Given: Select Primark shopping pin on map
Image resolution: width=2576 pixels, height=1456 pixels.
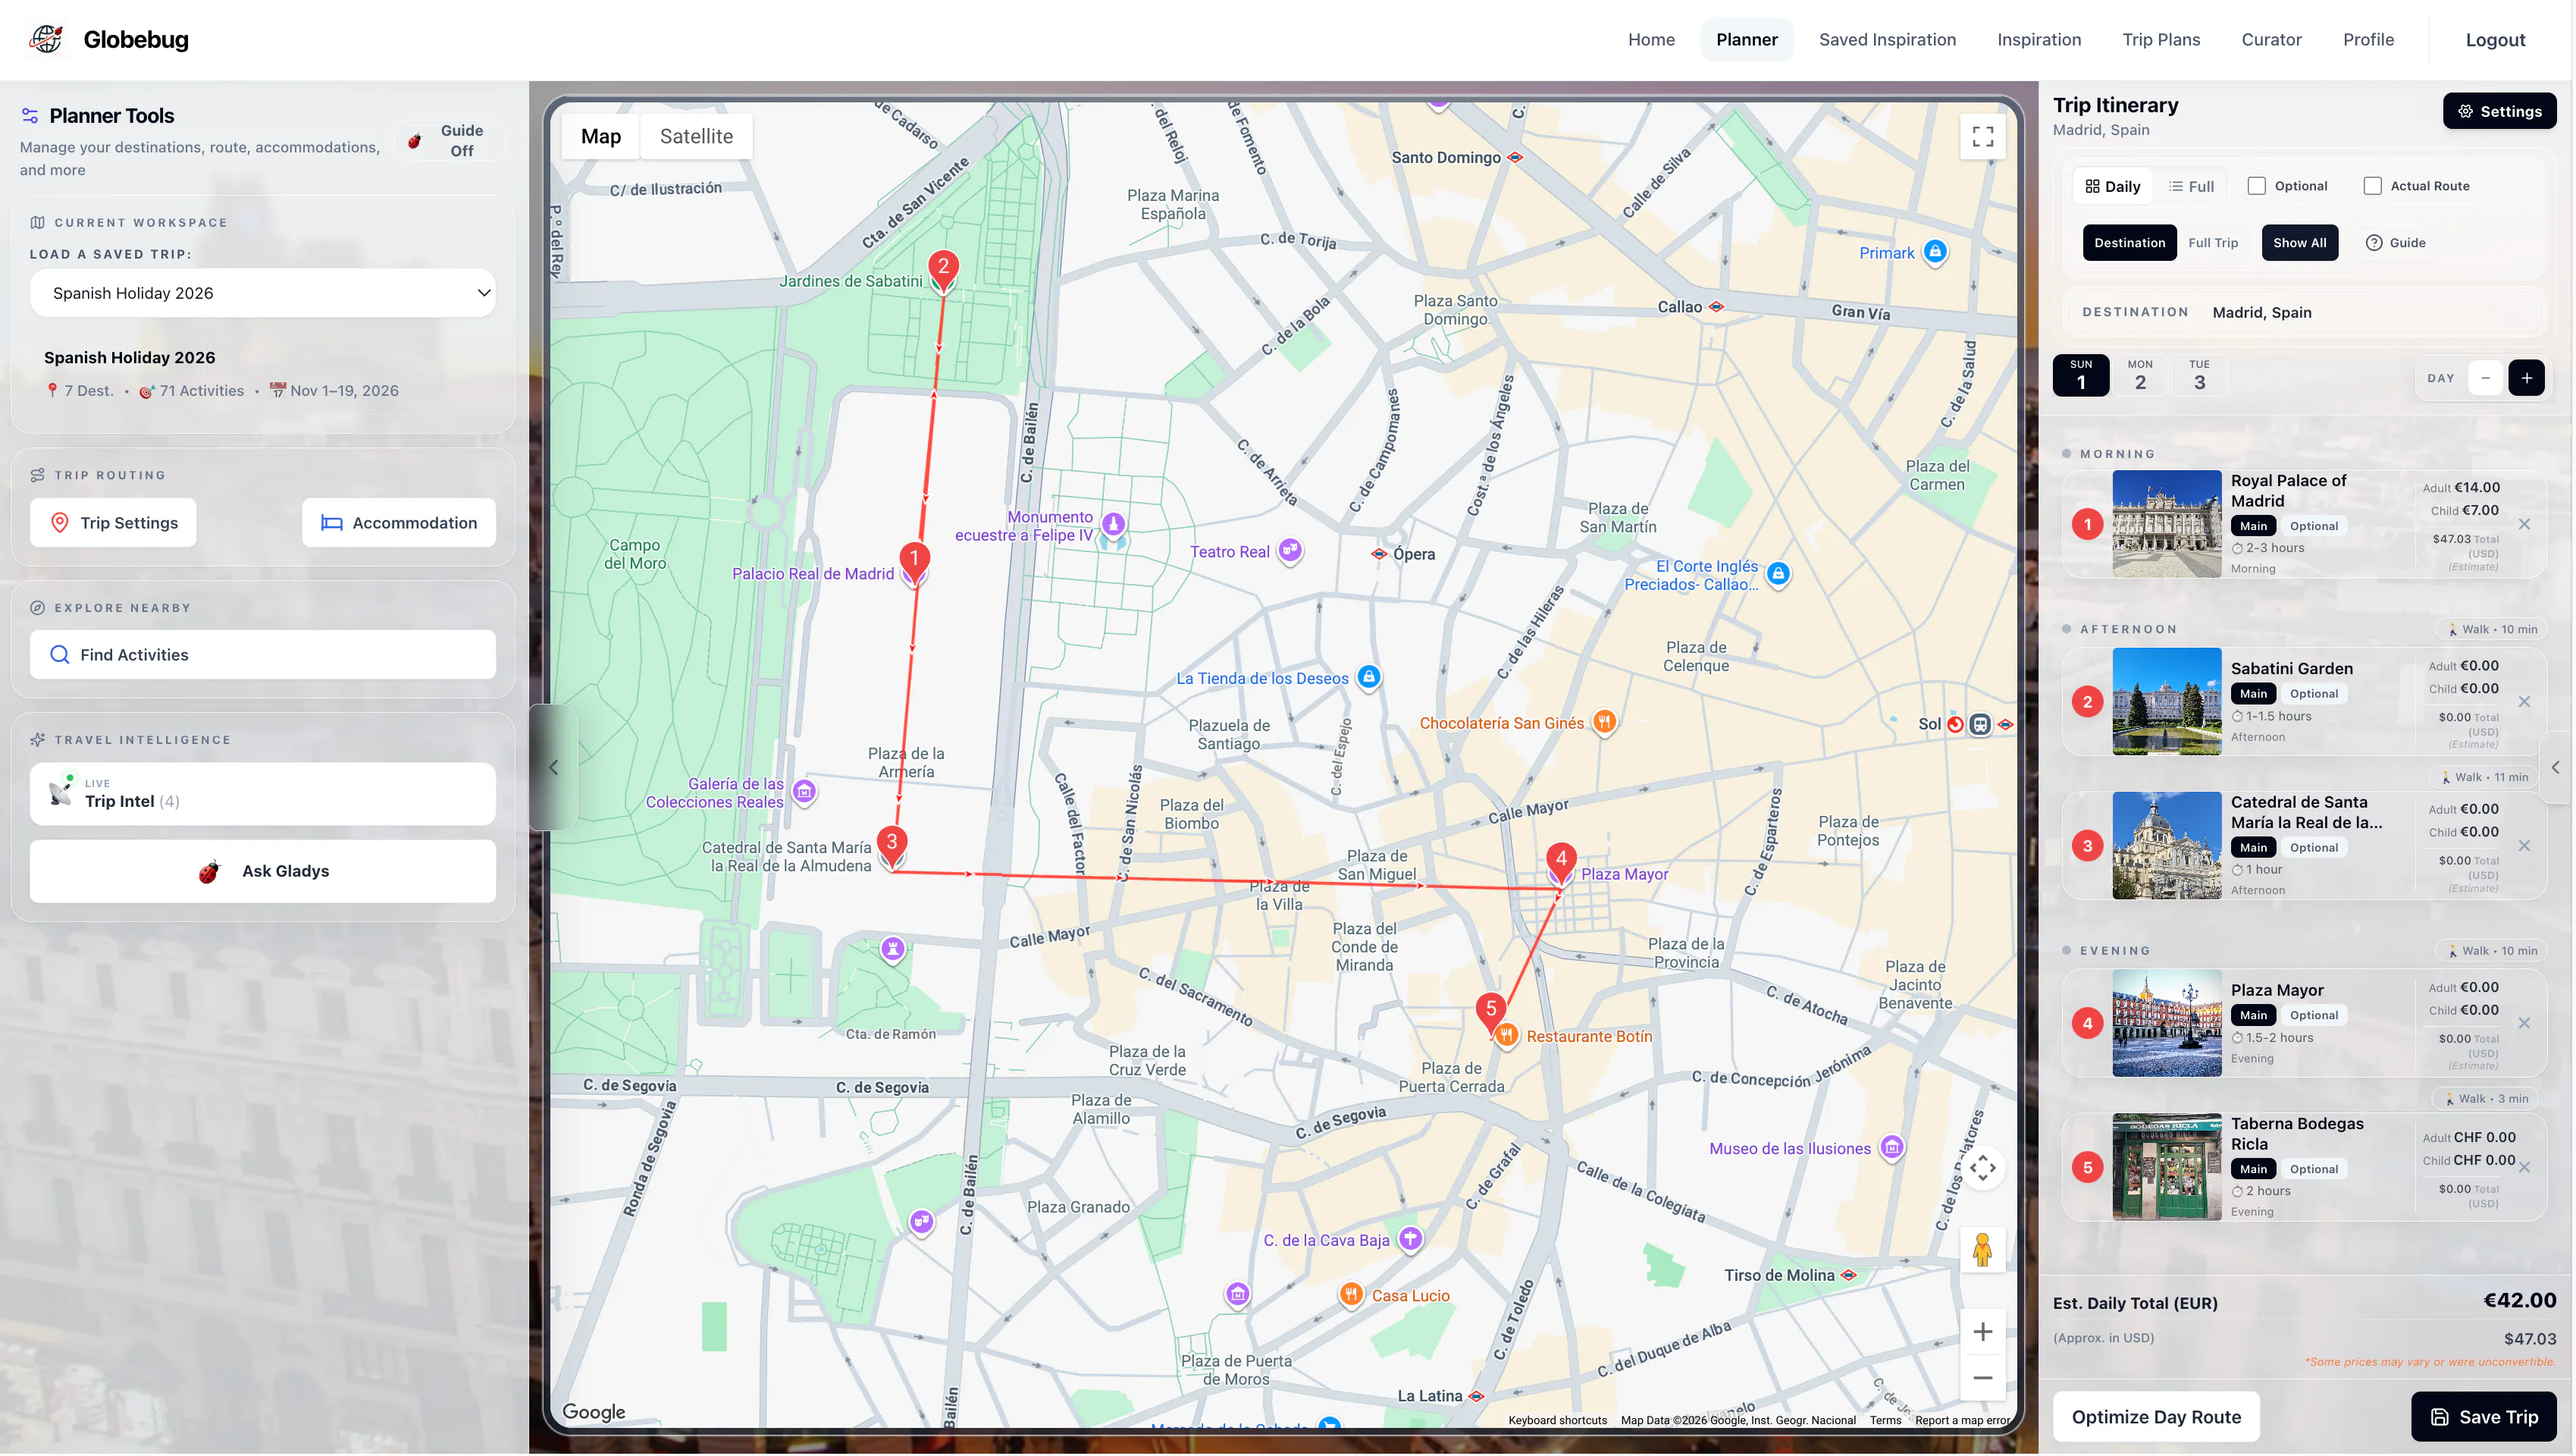Looking at the screenshot, I should pyautogui.click(x=1935, y=251).
